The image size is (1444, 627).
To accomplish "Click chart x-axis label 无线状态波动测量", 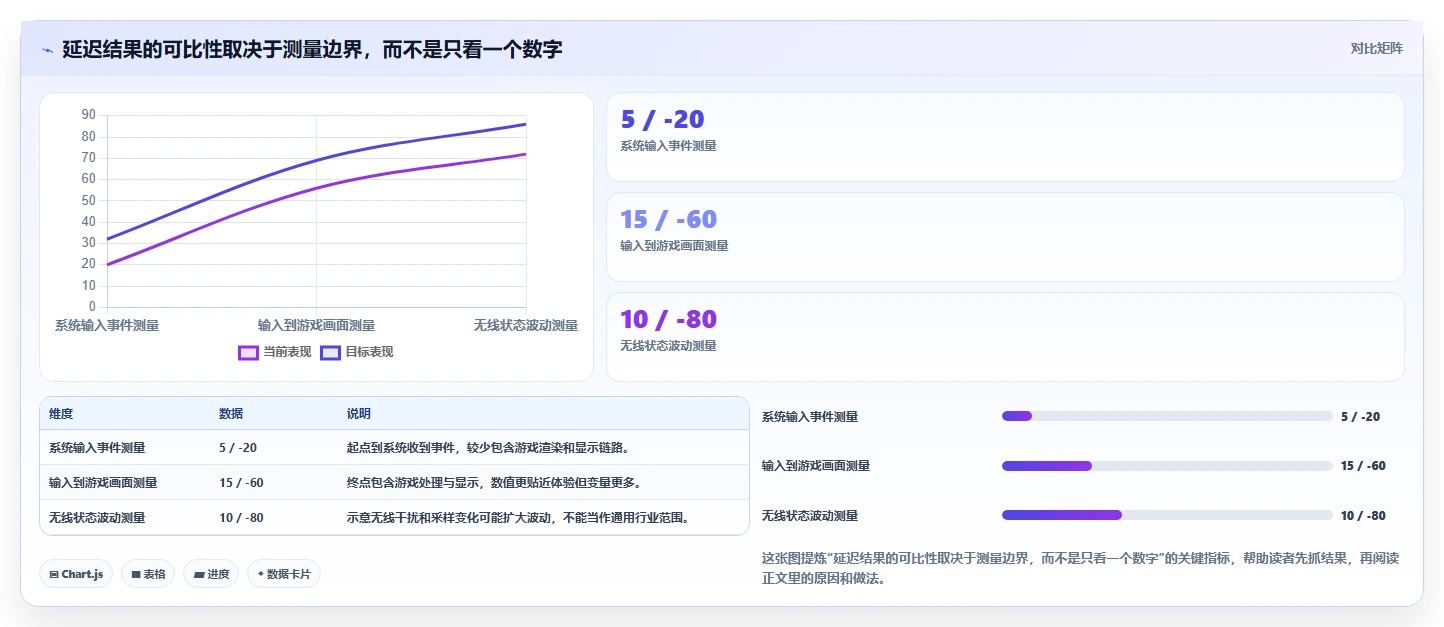I will [526, 325].
